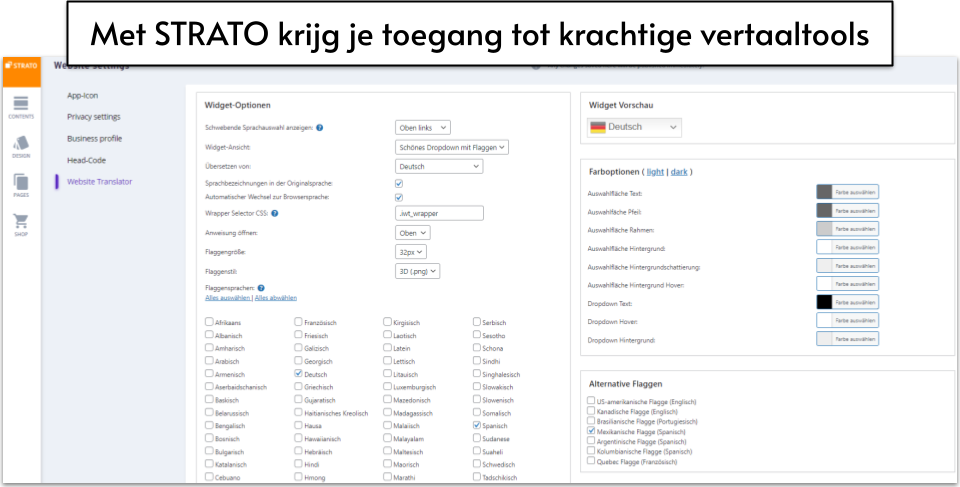
Task: Open Head-Code settings
Action: click(86, 160)
